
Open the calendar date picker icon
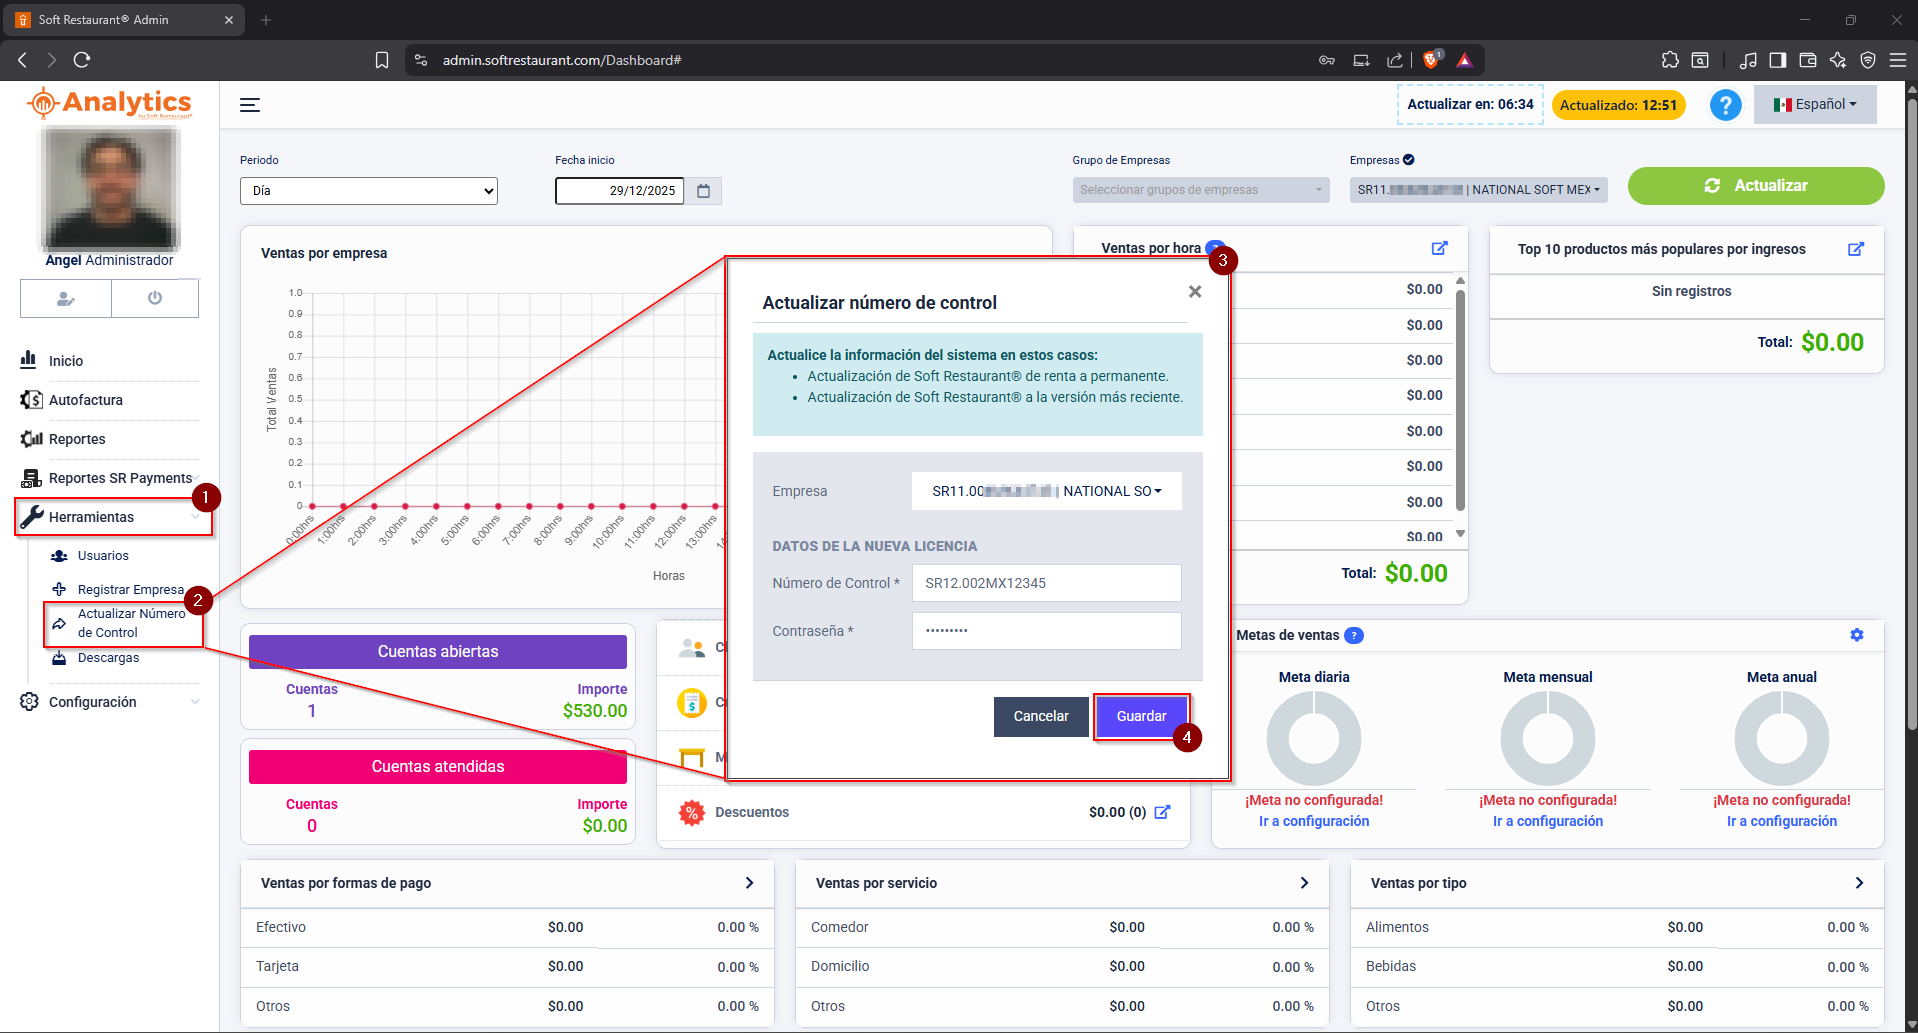[704, 191]
